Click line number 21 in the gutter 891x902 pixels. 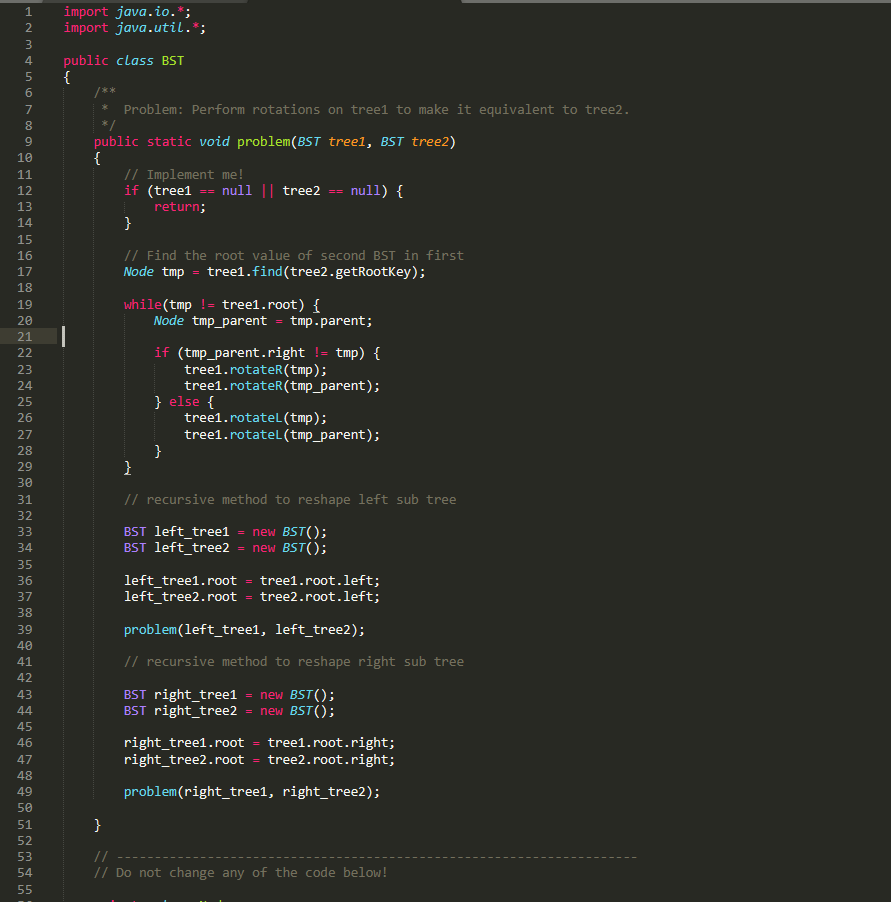(24, 336)
